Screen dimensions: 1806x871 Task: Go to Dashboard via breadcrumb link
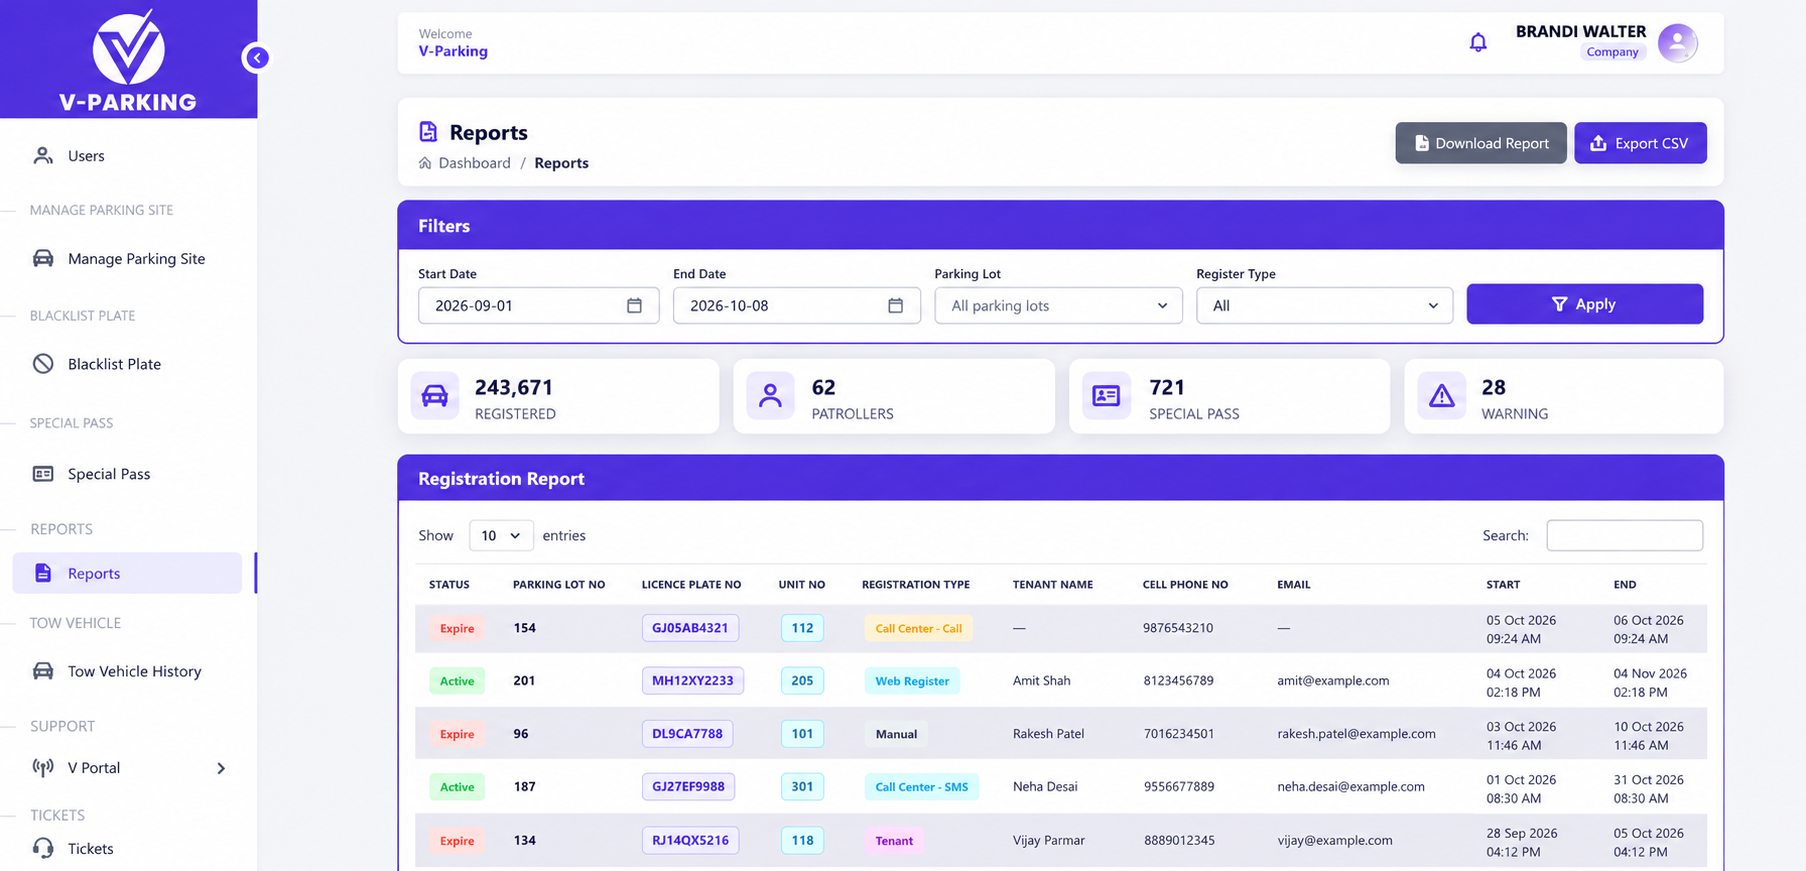click(474, 163)
